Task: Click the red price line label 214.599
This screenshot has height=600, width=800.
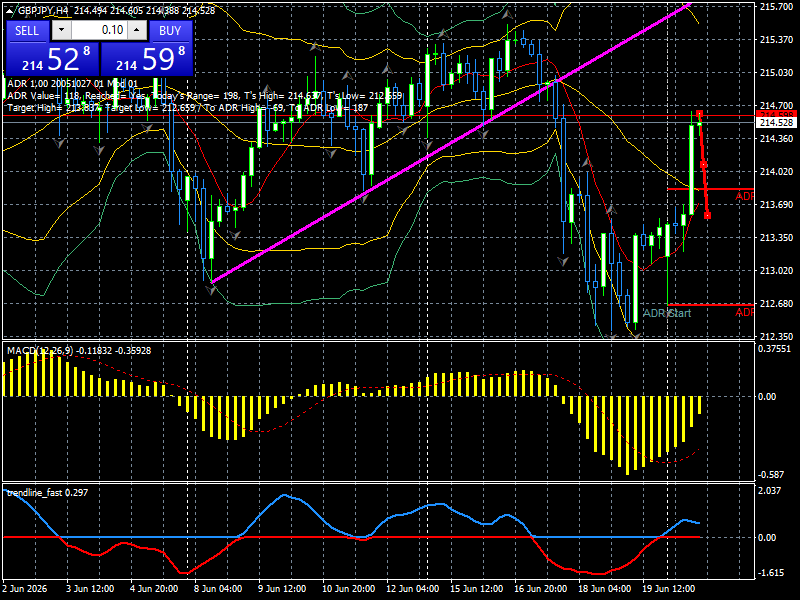Action: point(776,114)
